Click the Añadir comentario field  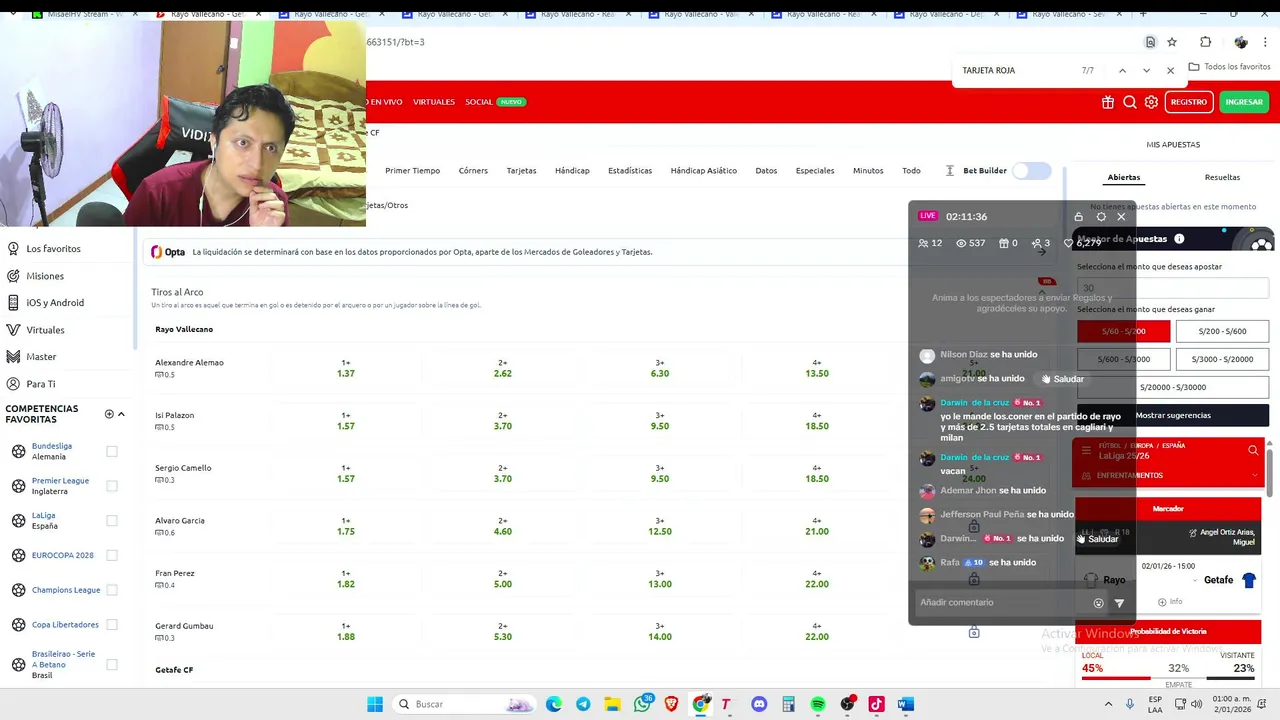tap(1003, 603)
